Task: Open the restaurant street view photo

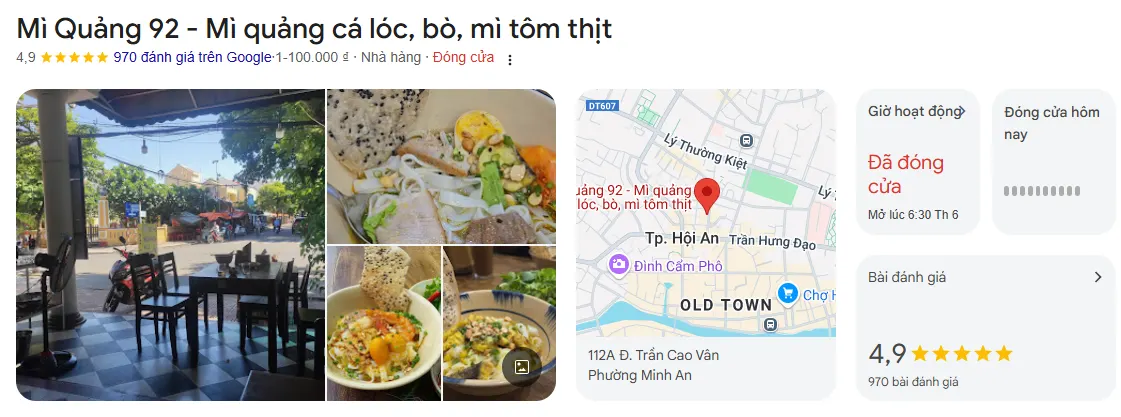Action: point(170,245)
